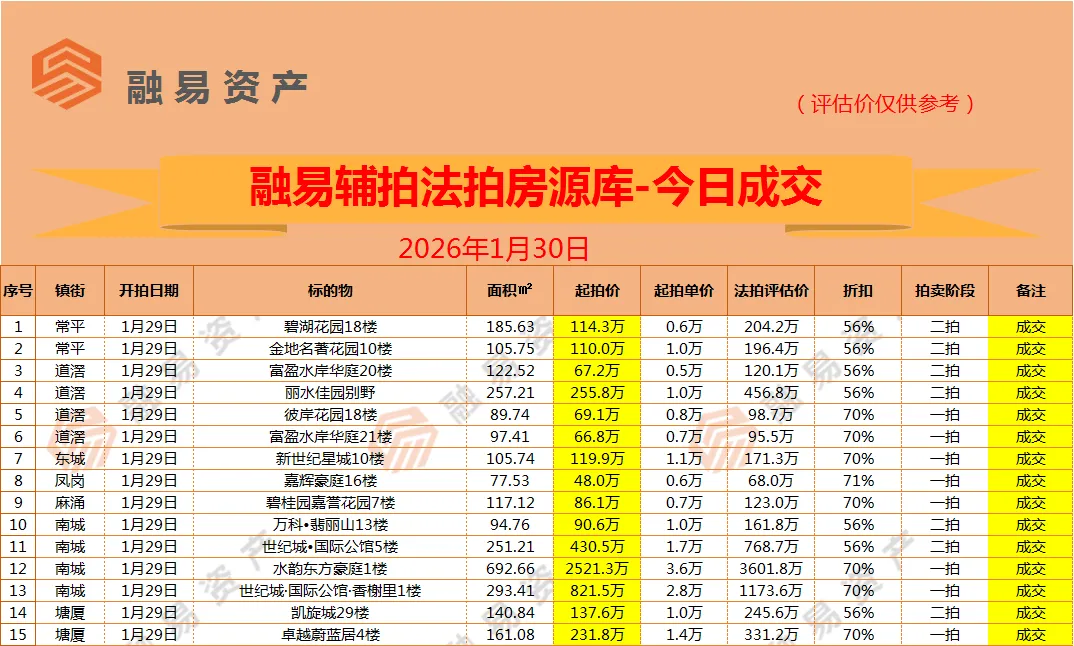This screenshot has width=1074, height=646.
Task: Click the starting price 114.3万
Action: (597, 327)
